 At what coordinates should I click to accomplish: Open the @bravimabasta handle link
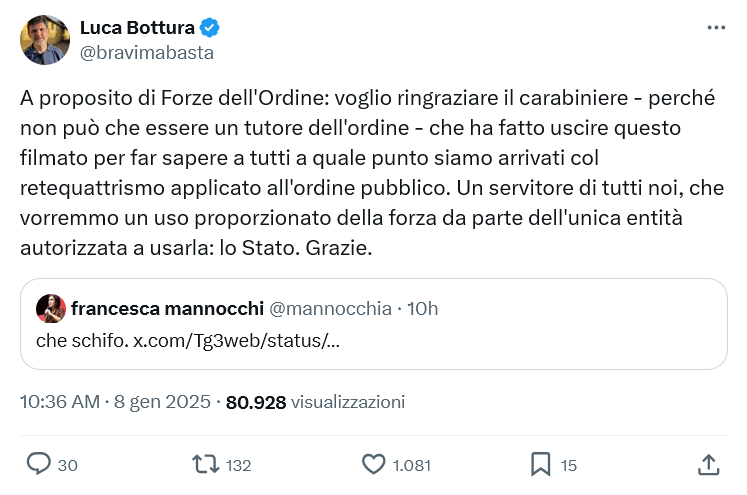point(146,52)
